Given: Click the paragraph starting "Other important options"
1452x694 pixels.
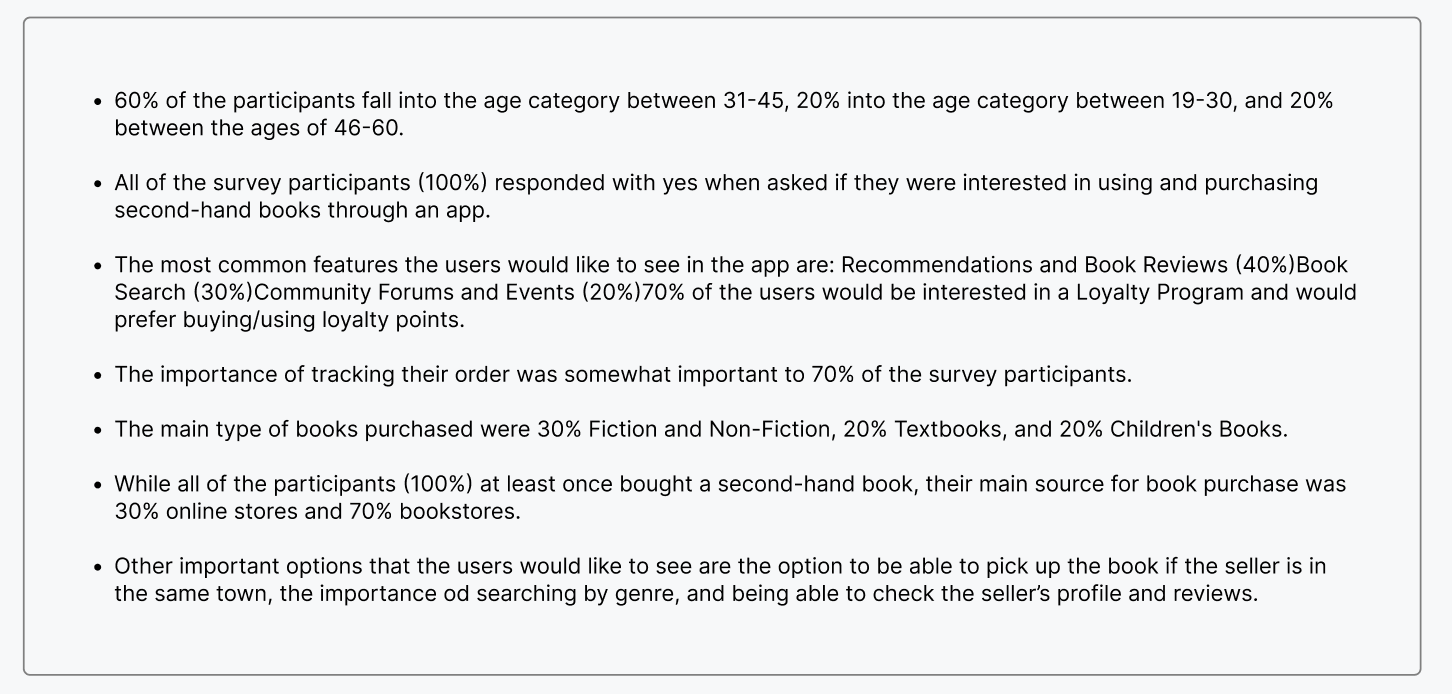Looking at the screenshot, I should (x=720, y=579).
